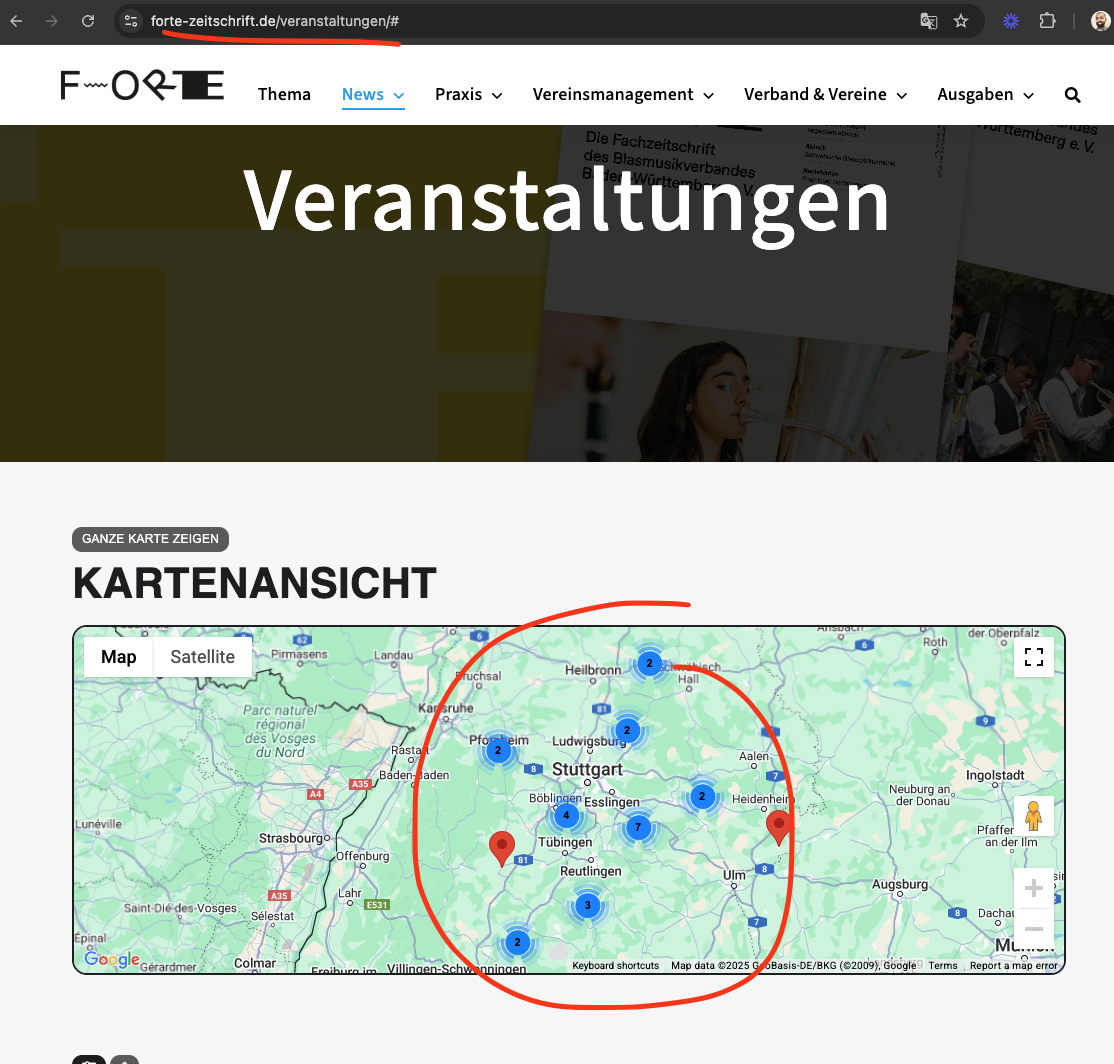The height and width of the screenshot is (1064, 1114).
Task: Select the red pin near Heidenheim
Action: coord(779,827)
